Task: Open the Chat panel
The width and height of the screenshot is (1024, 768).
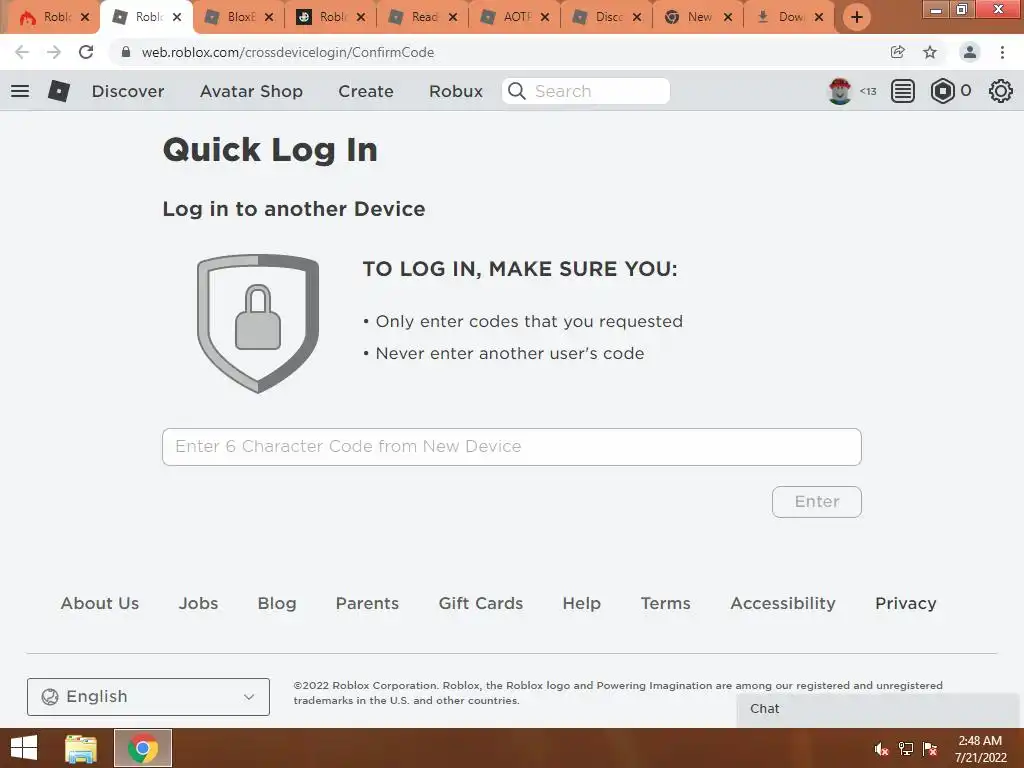Action: [x=879, y=709]
